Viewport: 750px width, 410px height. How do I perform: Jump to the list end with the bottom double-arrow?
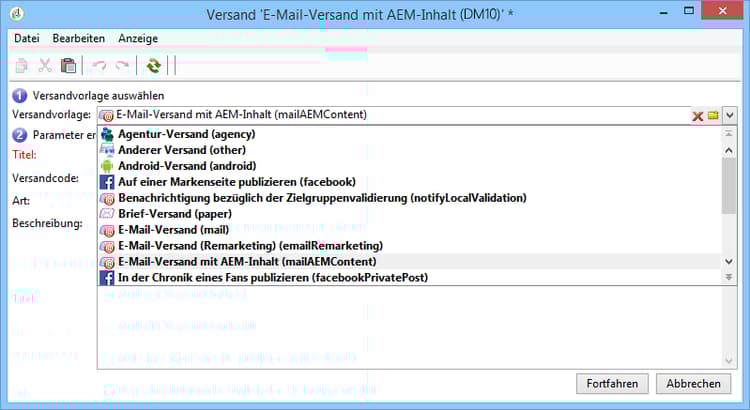click(729, 277)
